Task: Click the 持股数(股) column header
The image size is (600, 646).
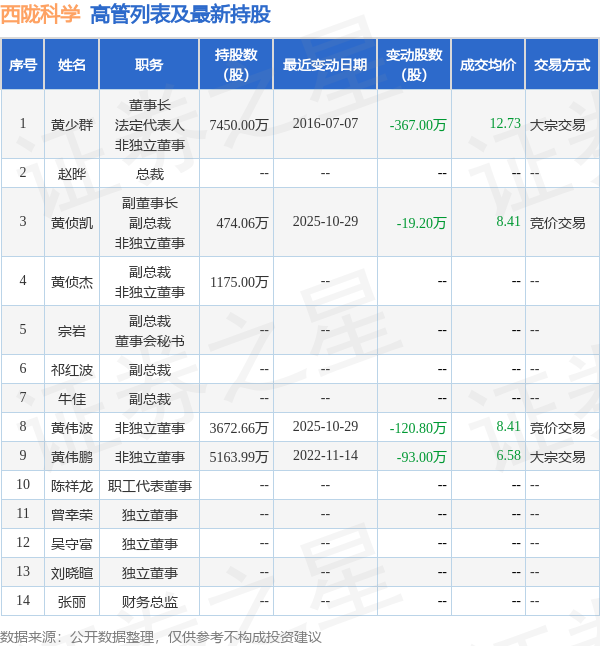Action: [x=236, y=64]
